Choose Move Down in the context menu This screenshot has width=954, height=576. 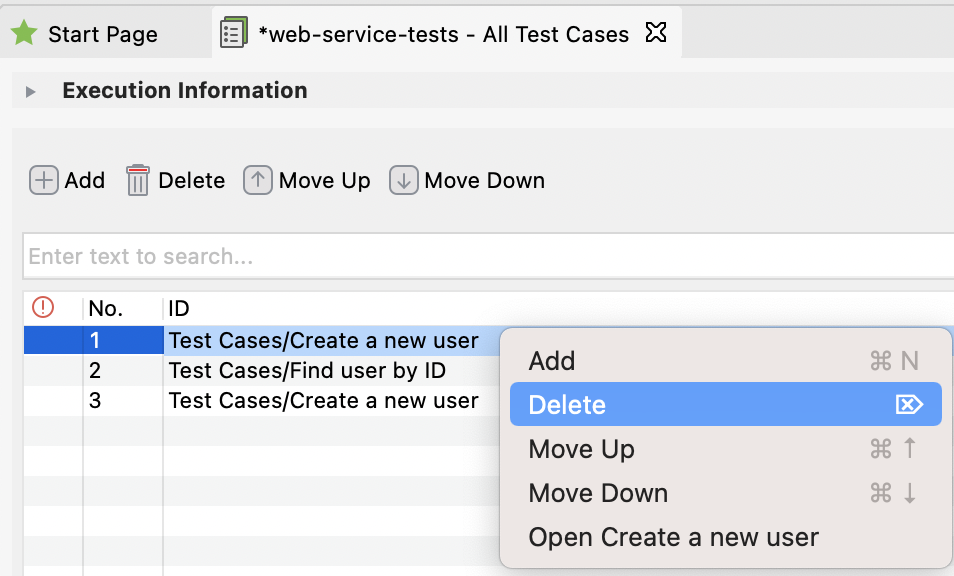click(x=598, y=493)
